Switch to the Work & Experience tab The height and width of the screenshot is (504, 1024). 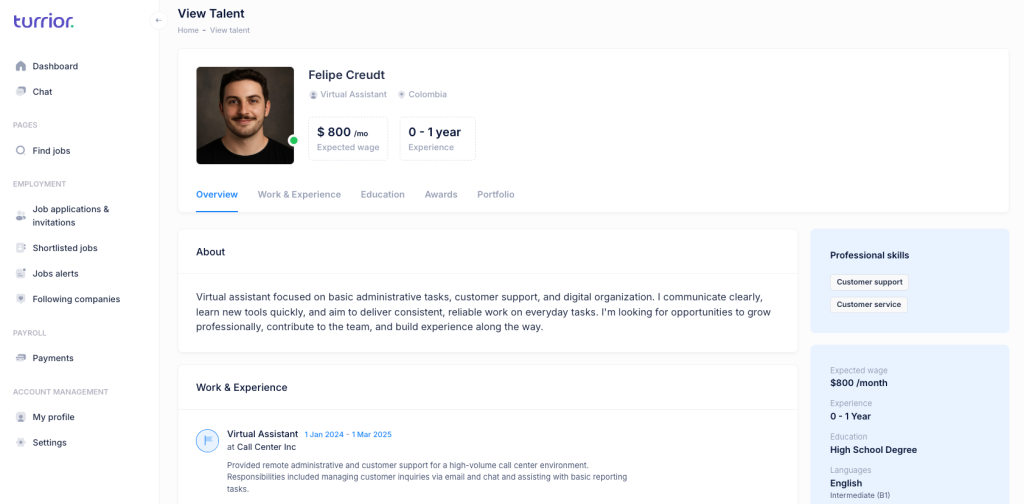(299, 195)
